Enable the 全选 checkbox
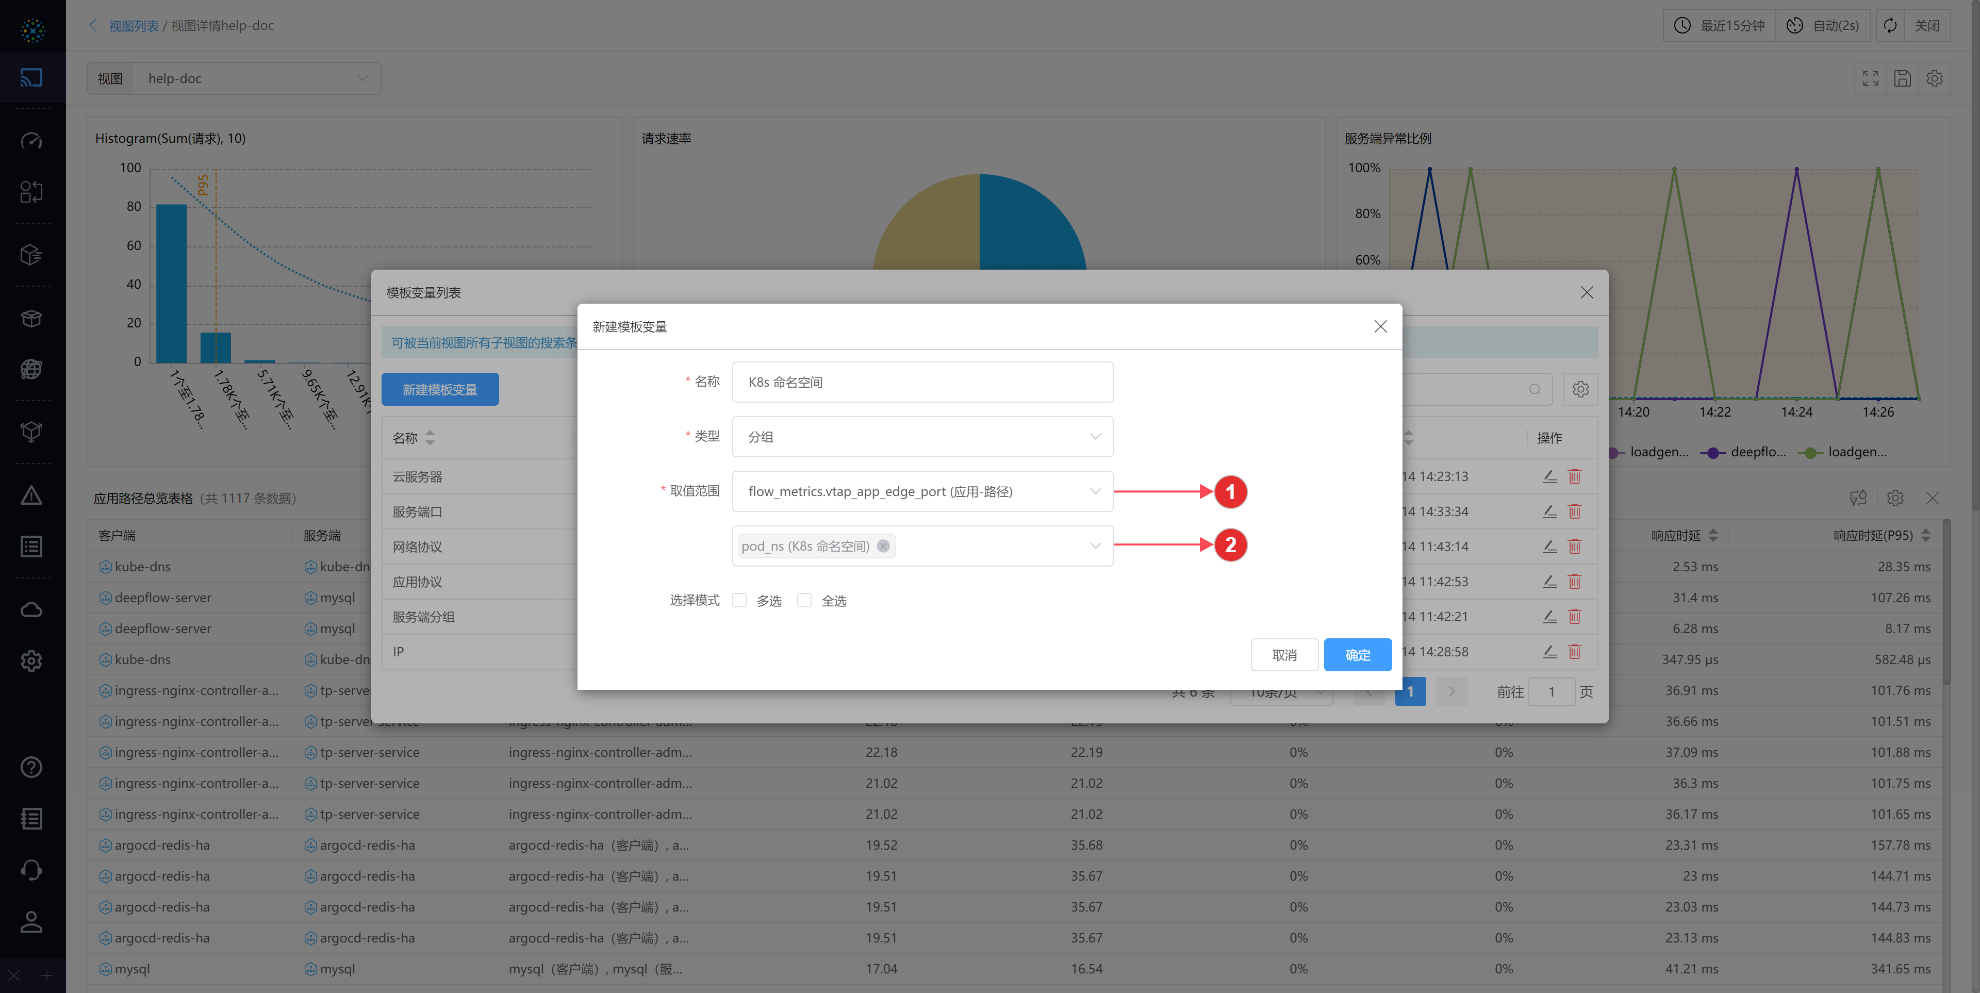Viewport: 1980px width, 993px height. tap(804, 601)
